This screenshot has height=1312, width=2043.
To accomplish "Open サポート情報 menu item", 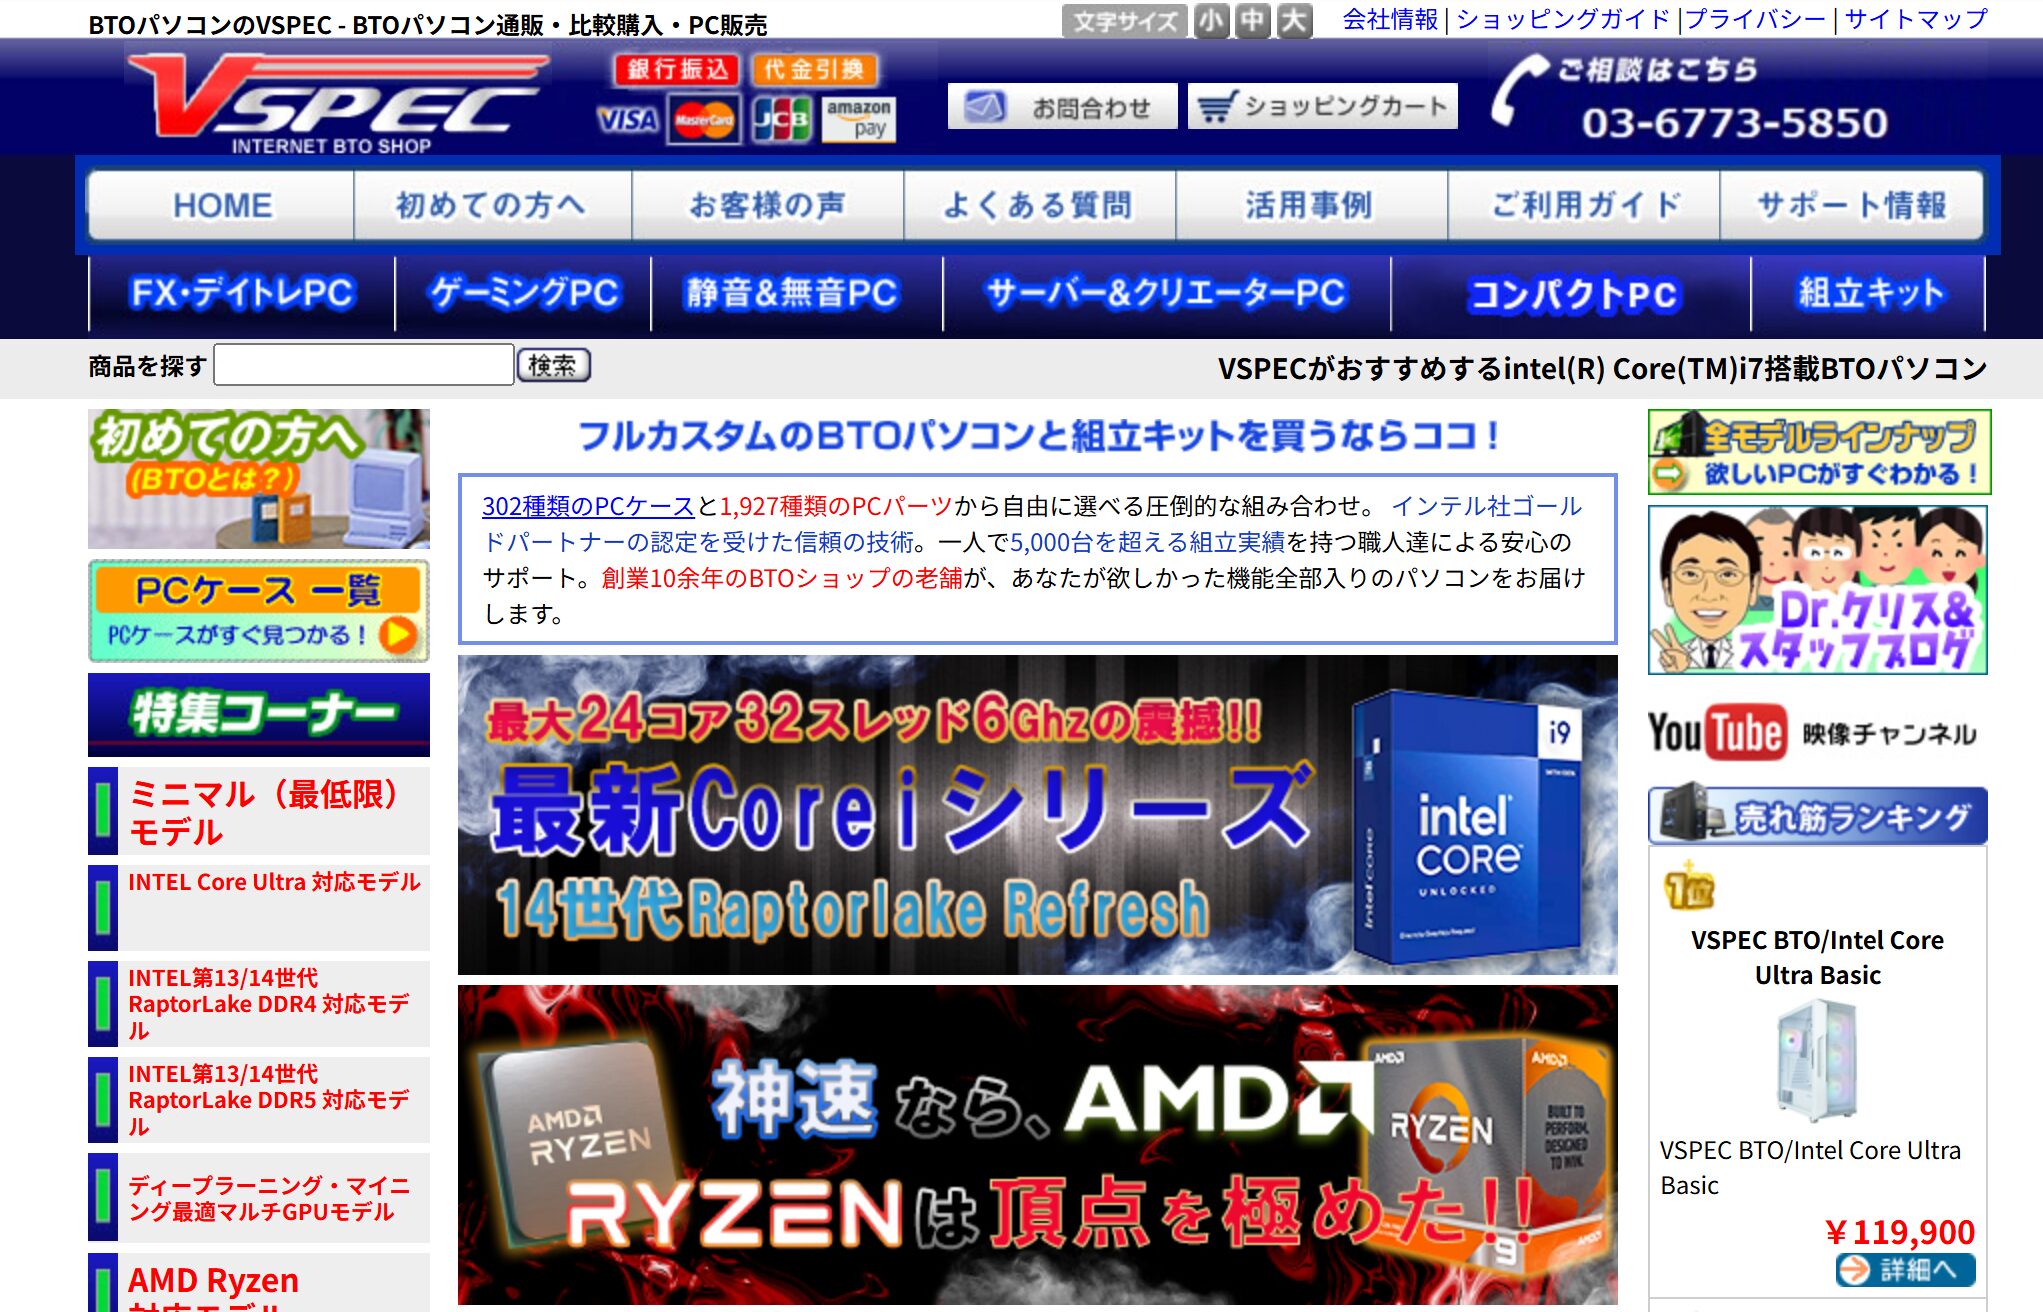I will coord(1851,205).
